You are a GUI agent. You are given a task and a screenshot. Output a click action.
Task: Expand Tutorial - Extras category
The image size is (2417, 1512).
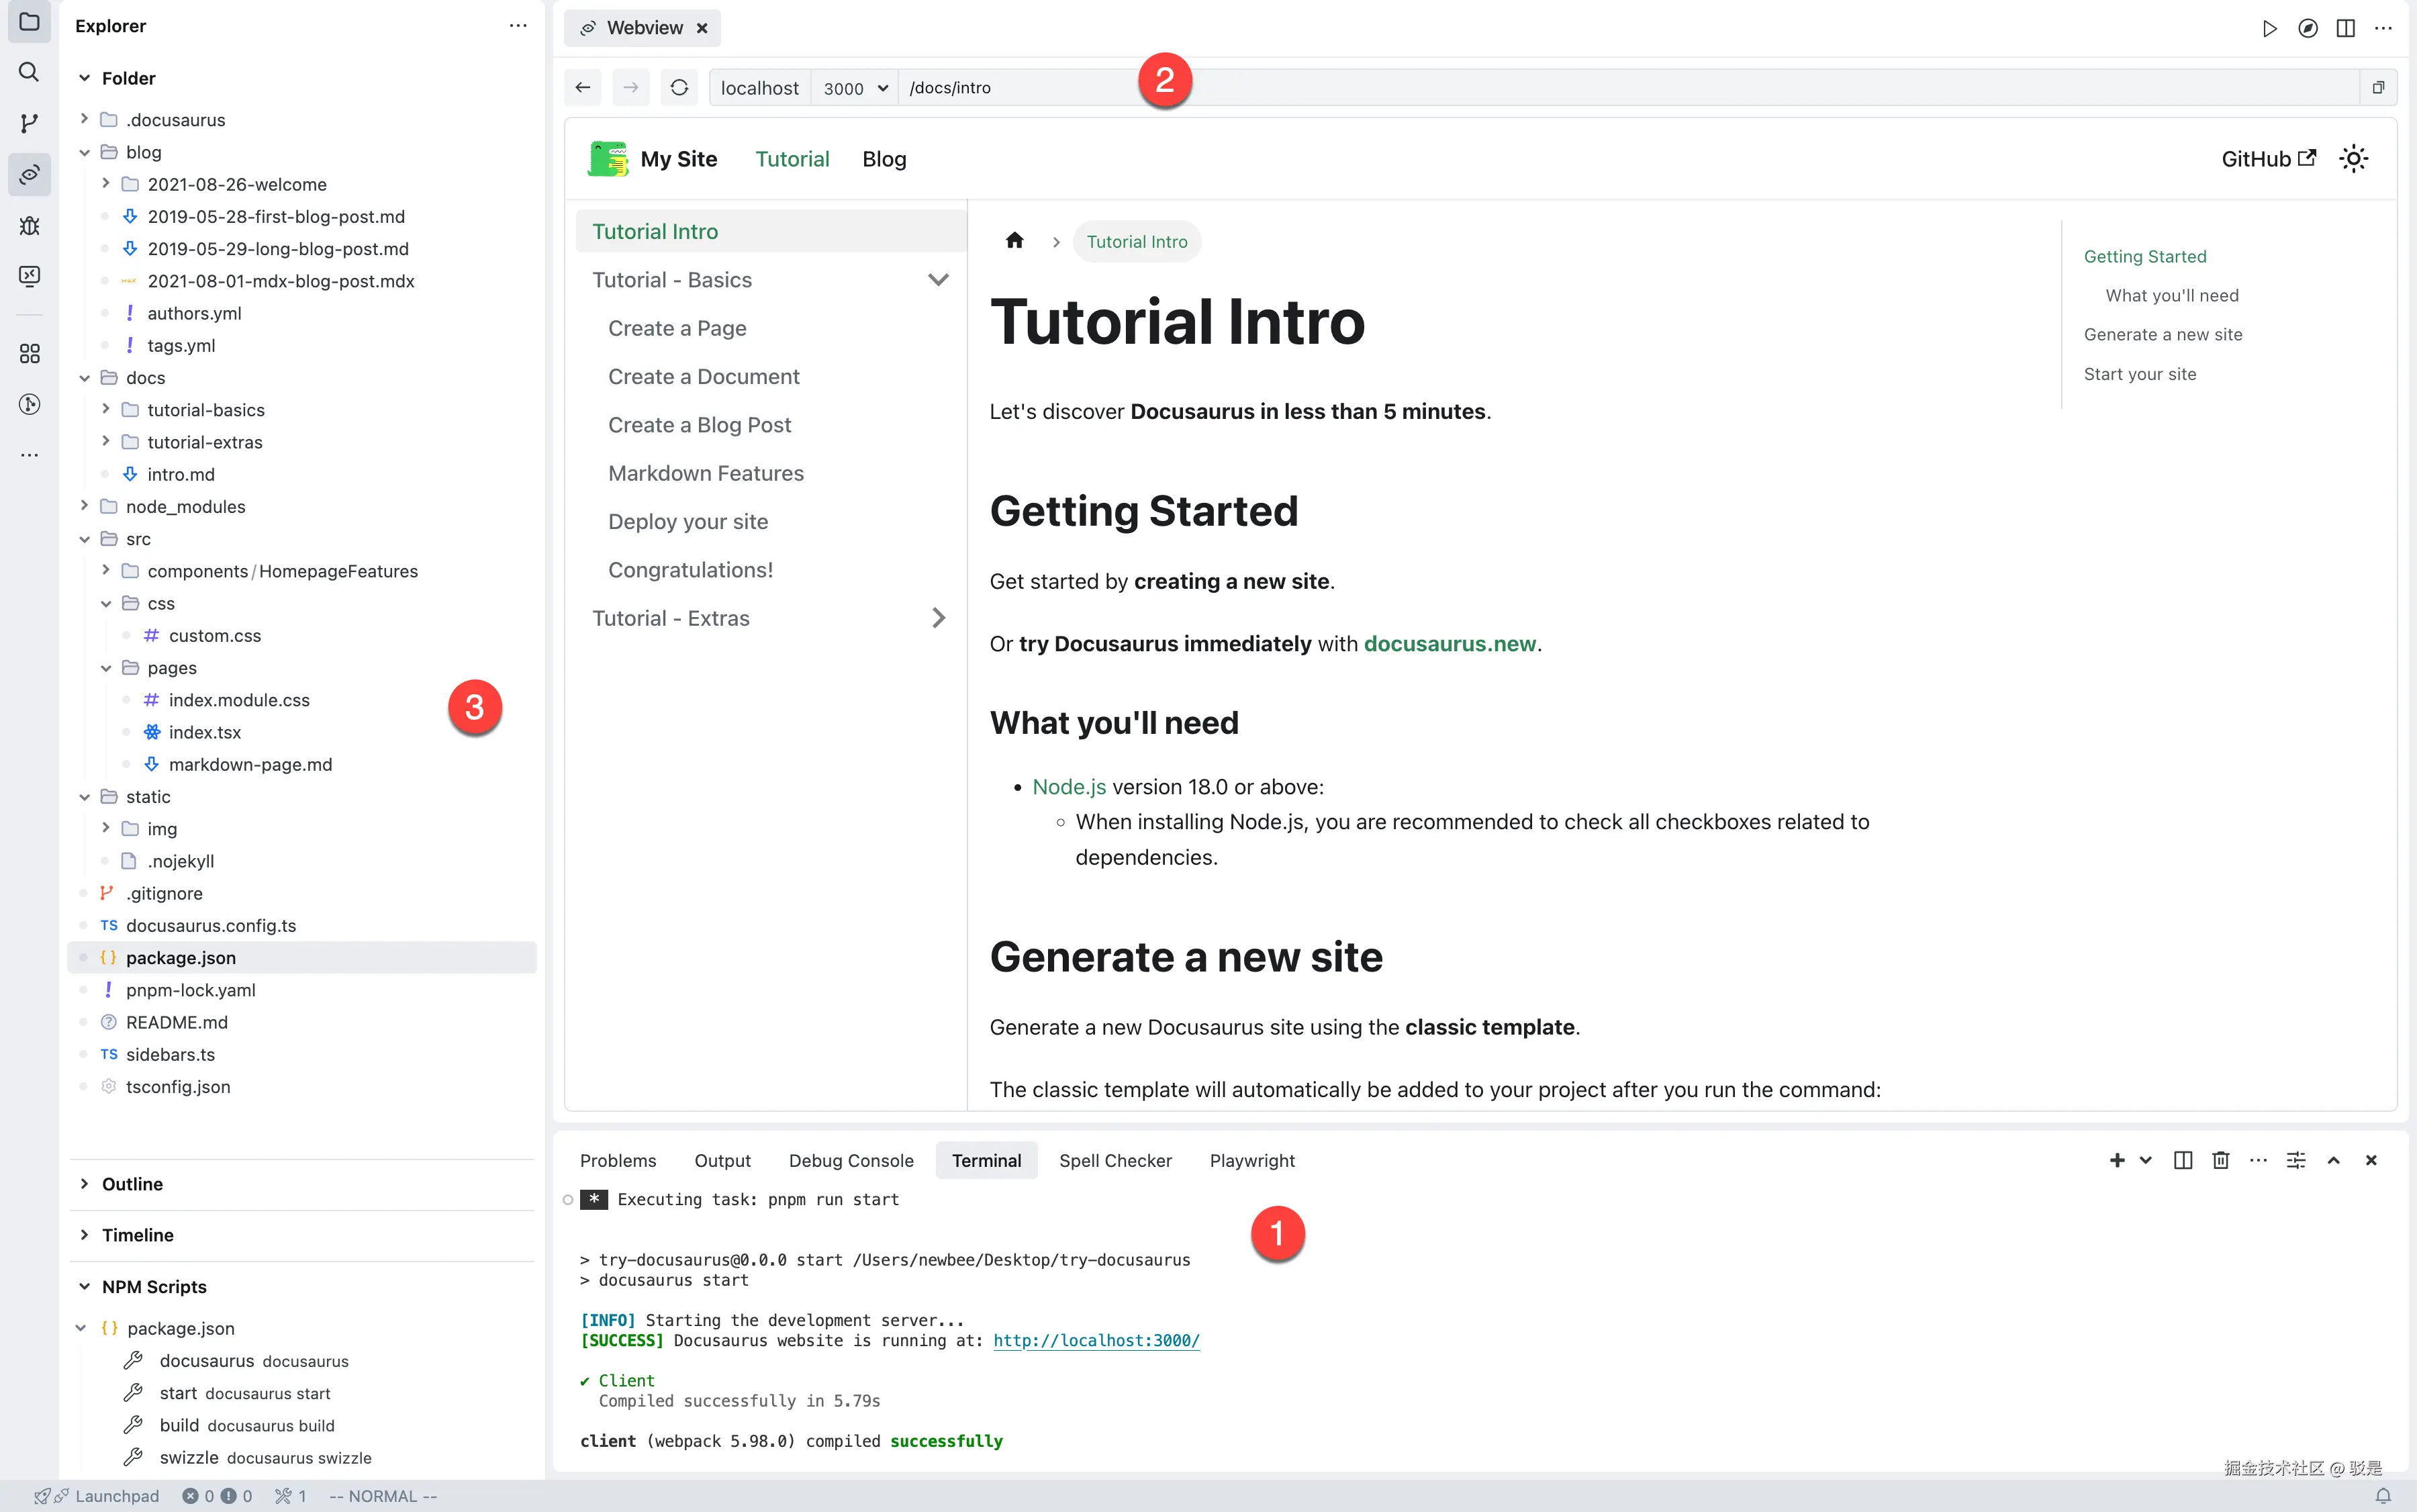pos(938,618)
